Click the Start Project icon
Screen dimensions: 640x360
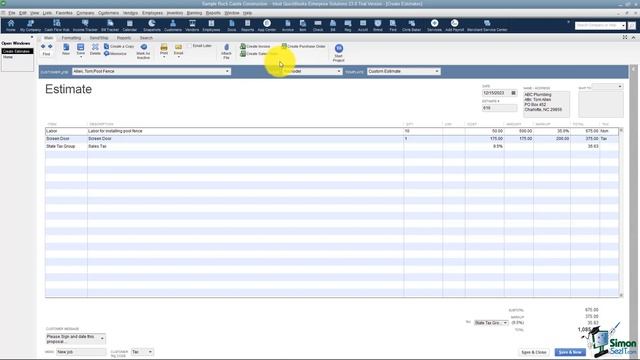pyautogui.click(x=338, y=53)
